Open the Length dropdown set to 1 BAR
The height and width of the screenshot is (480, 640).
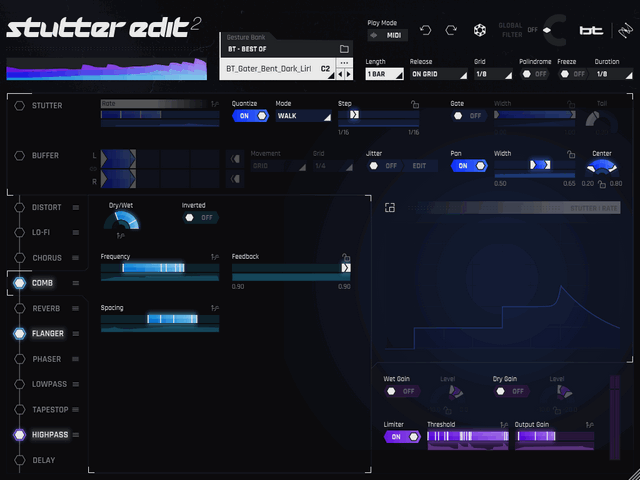pyautogui.click(x=385, y=74)
